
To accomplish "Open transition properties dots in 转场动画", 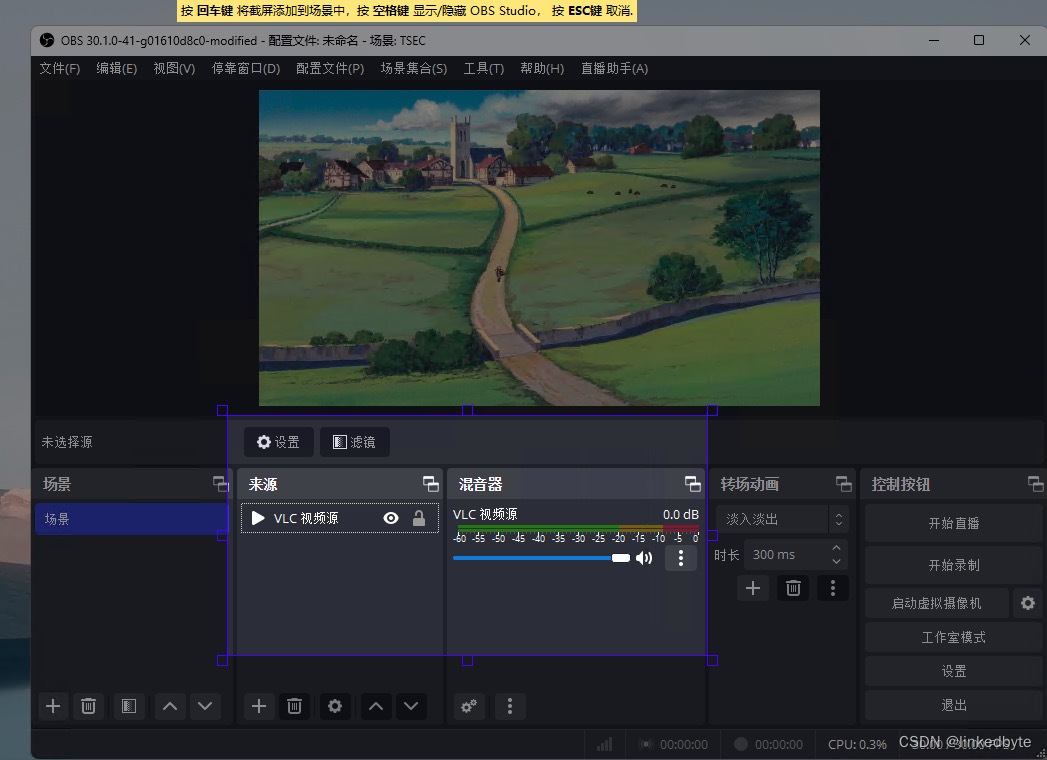I will pyautogui.click(x=832, y=588).
